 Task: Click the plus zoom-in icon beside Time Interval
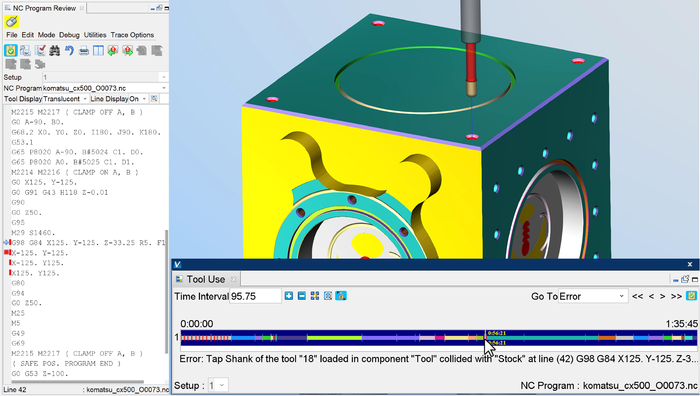[289, 296]
